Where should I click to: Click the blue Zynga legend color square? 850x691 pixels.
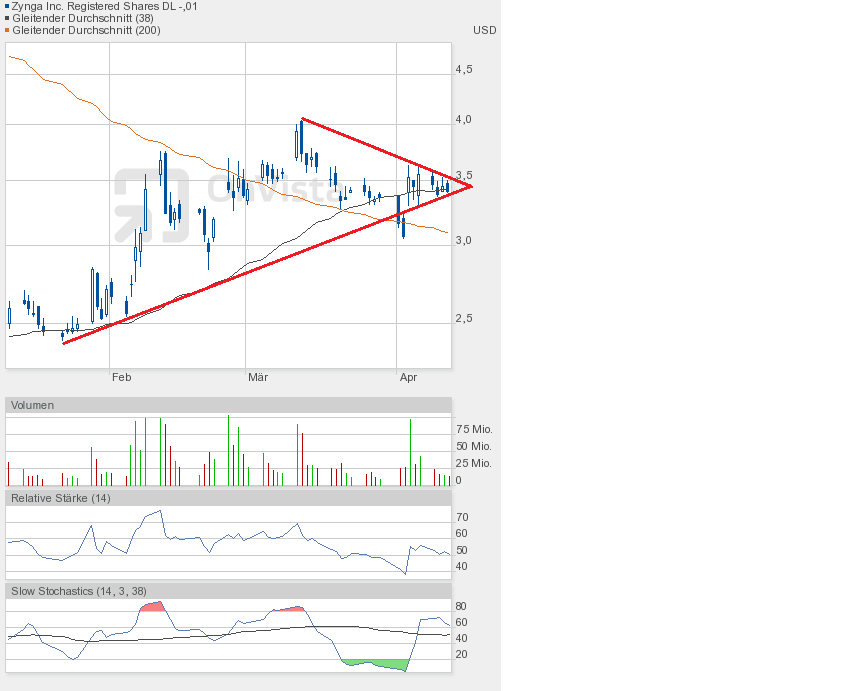tap(7, 6)
